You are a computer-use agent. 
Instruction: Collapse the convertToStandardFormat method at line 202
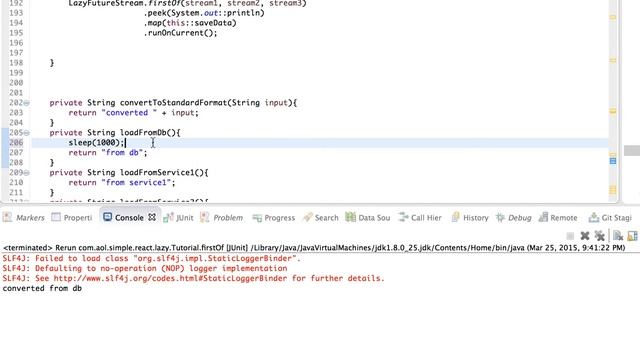point(27,103)
